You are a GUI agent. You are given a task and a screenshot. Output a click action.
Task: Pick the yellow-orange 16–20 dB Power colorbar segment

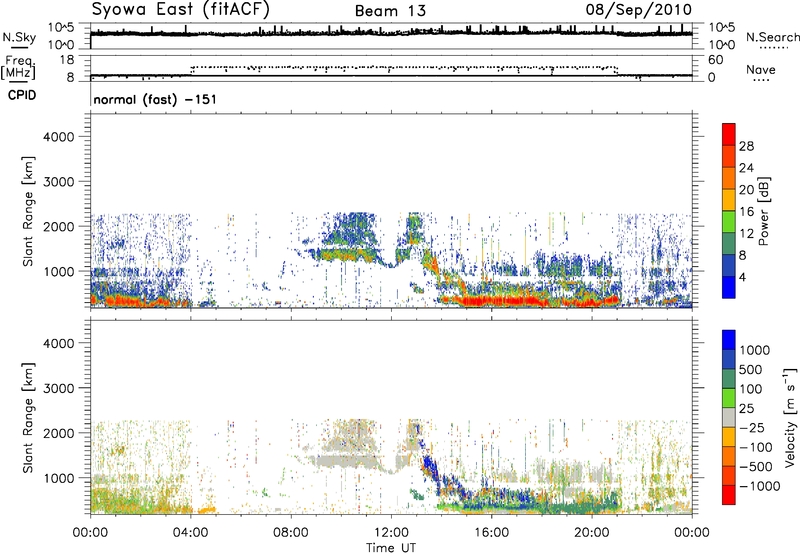tap(729, 200)
